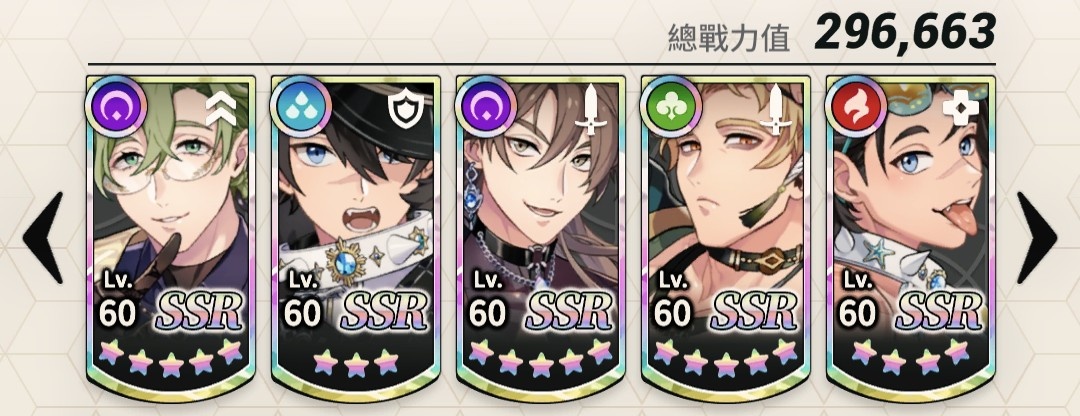Tap the blue water element icon

pyautogui.click(x=300, y=107)
